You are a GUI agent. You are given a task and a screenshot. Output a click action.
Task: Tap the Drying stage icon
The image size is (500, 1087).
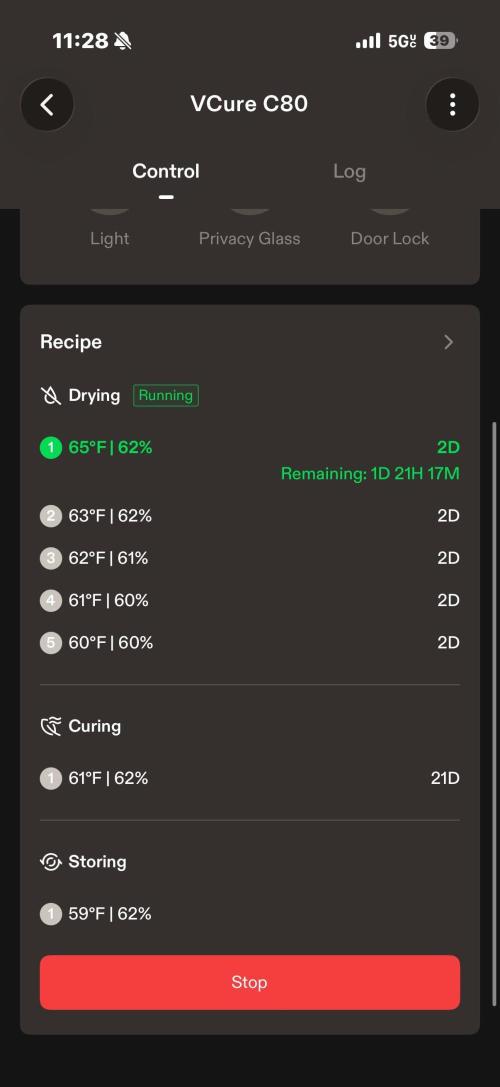coord(51,396)
